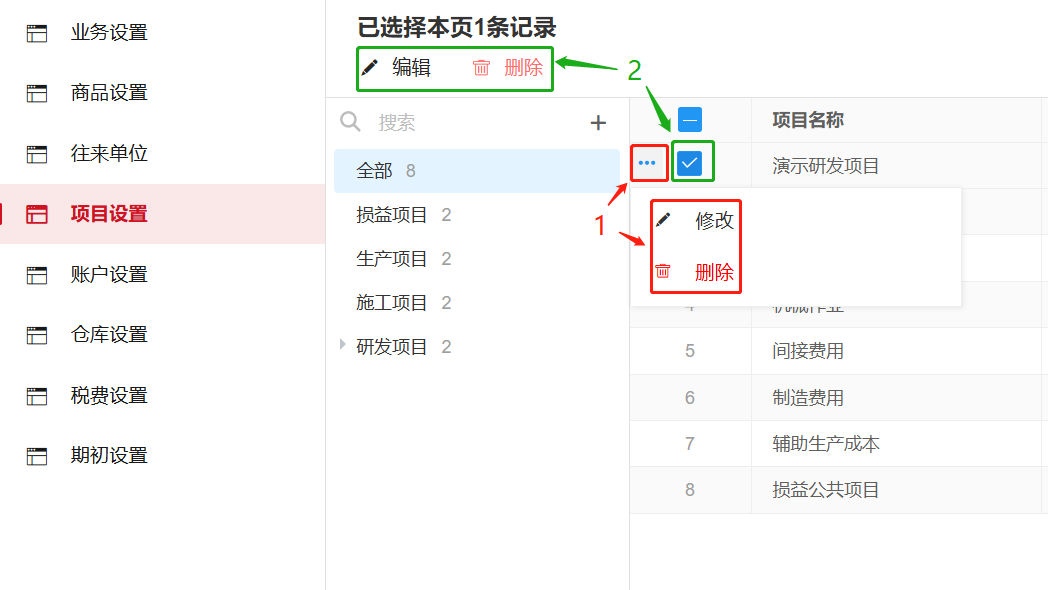Image resolution: width=1048 pixels, height=590 pixels.
Task: Click the 业务设置 sidebar icon
Action: coord(37,33)
